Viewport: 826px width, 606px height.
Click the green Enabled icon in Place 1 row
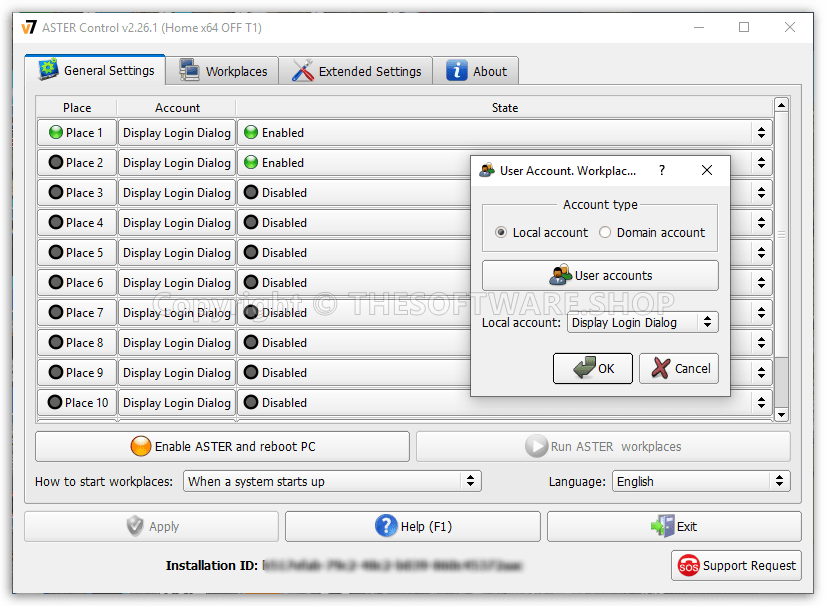click(x=251, y=132)
